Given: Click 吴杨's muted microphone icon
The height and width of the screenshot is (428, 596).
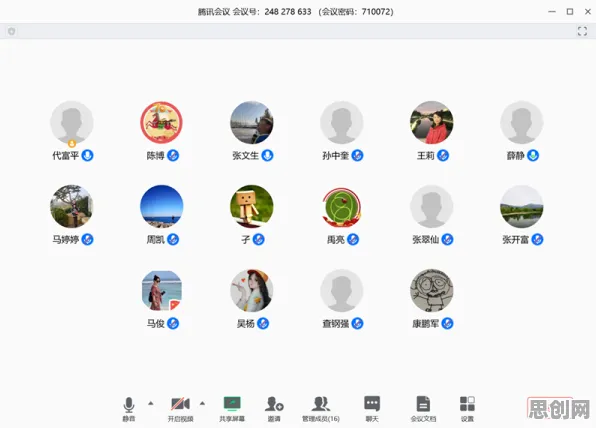Looking at the screenshot, I should (263, 323).
